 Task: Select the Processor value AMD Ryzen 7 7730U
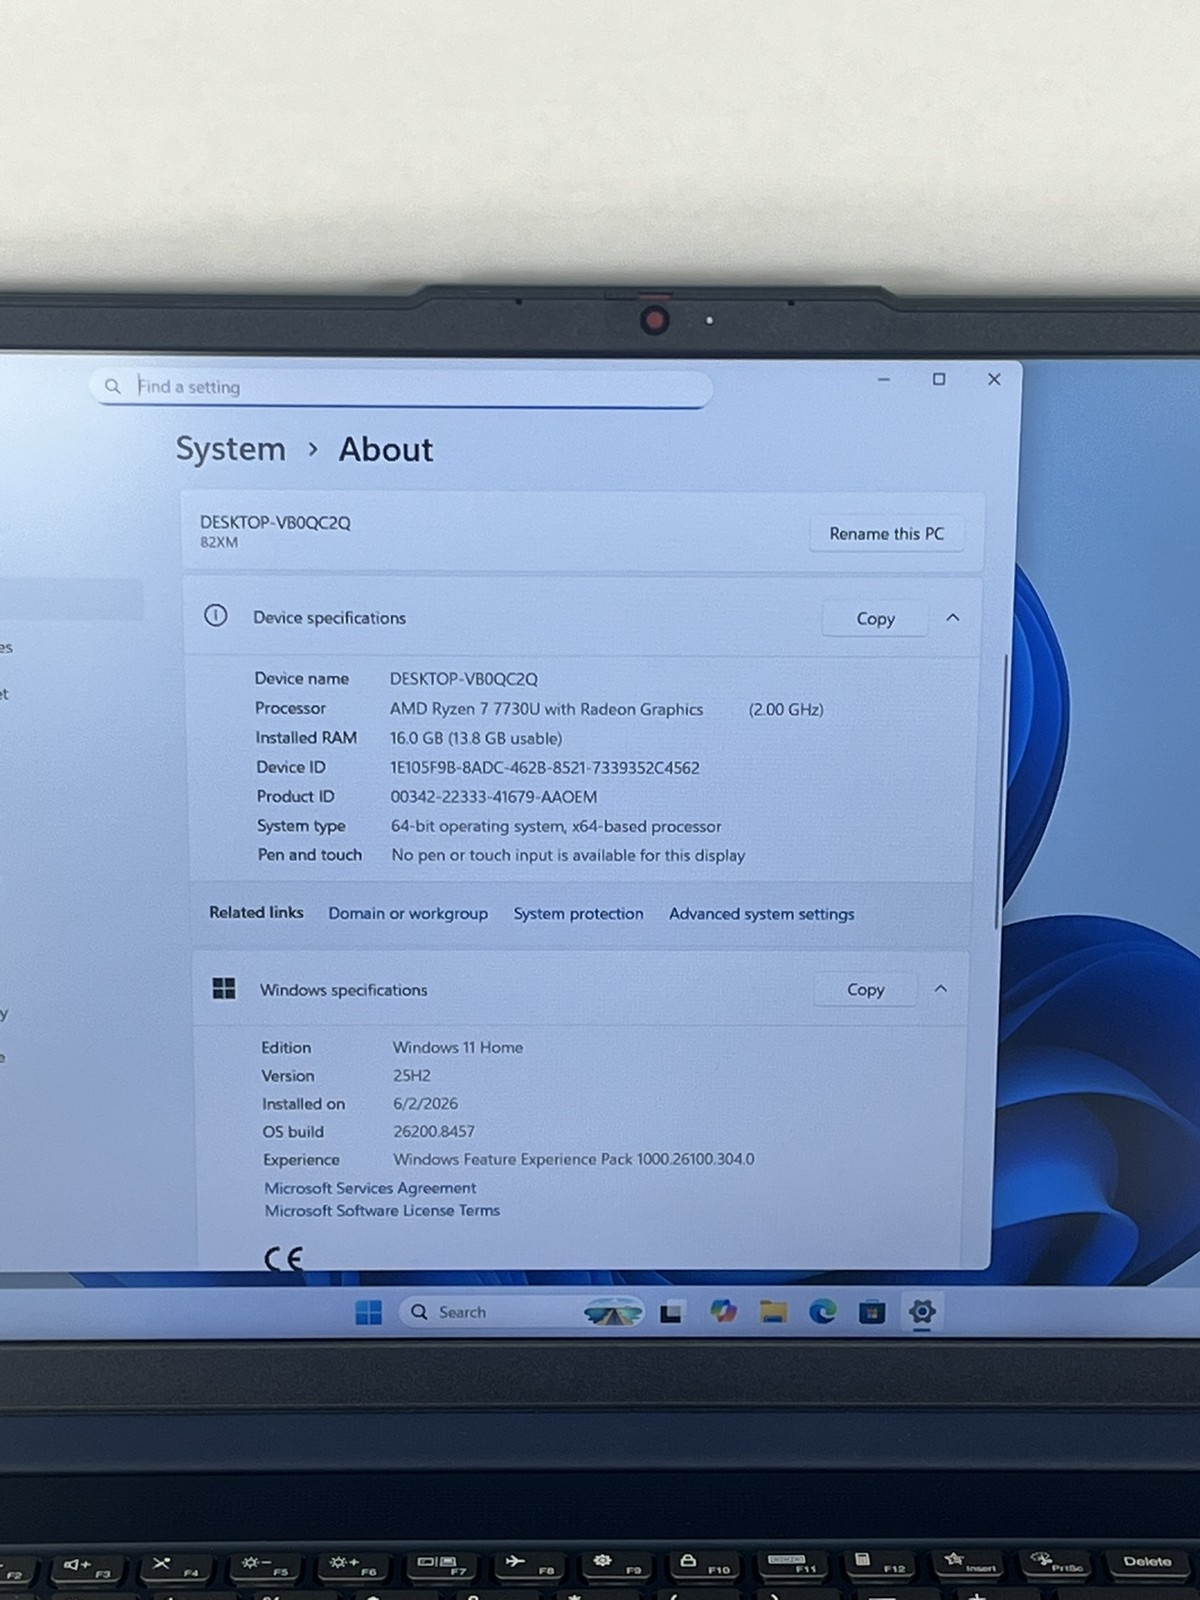point(547,709)
